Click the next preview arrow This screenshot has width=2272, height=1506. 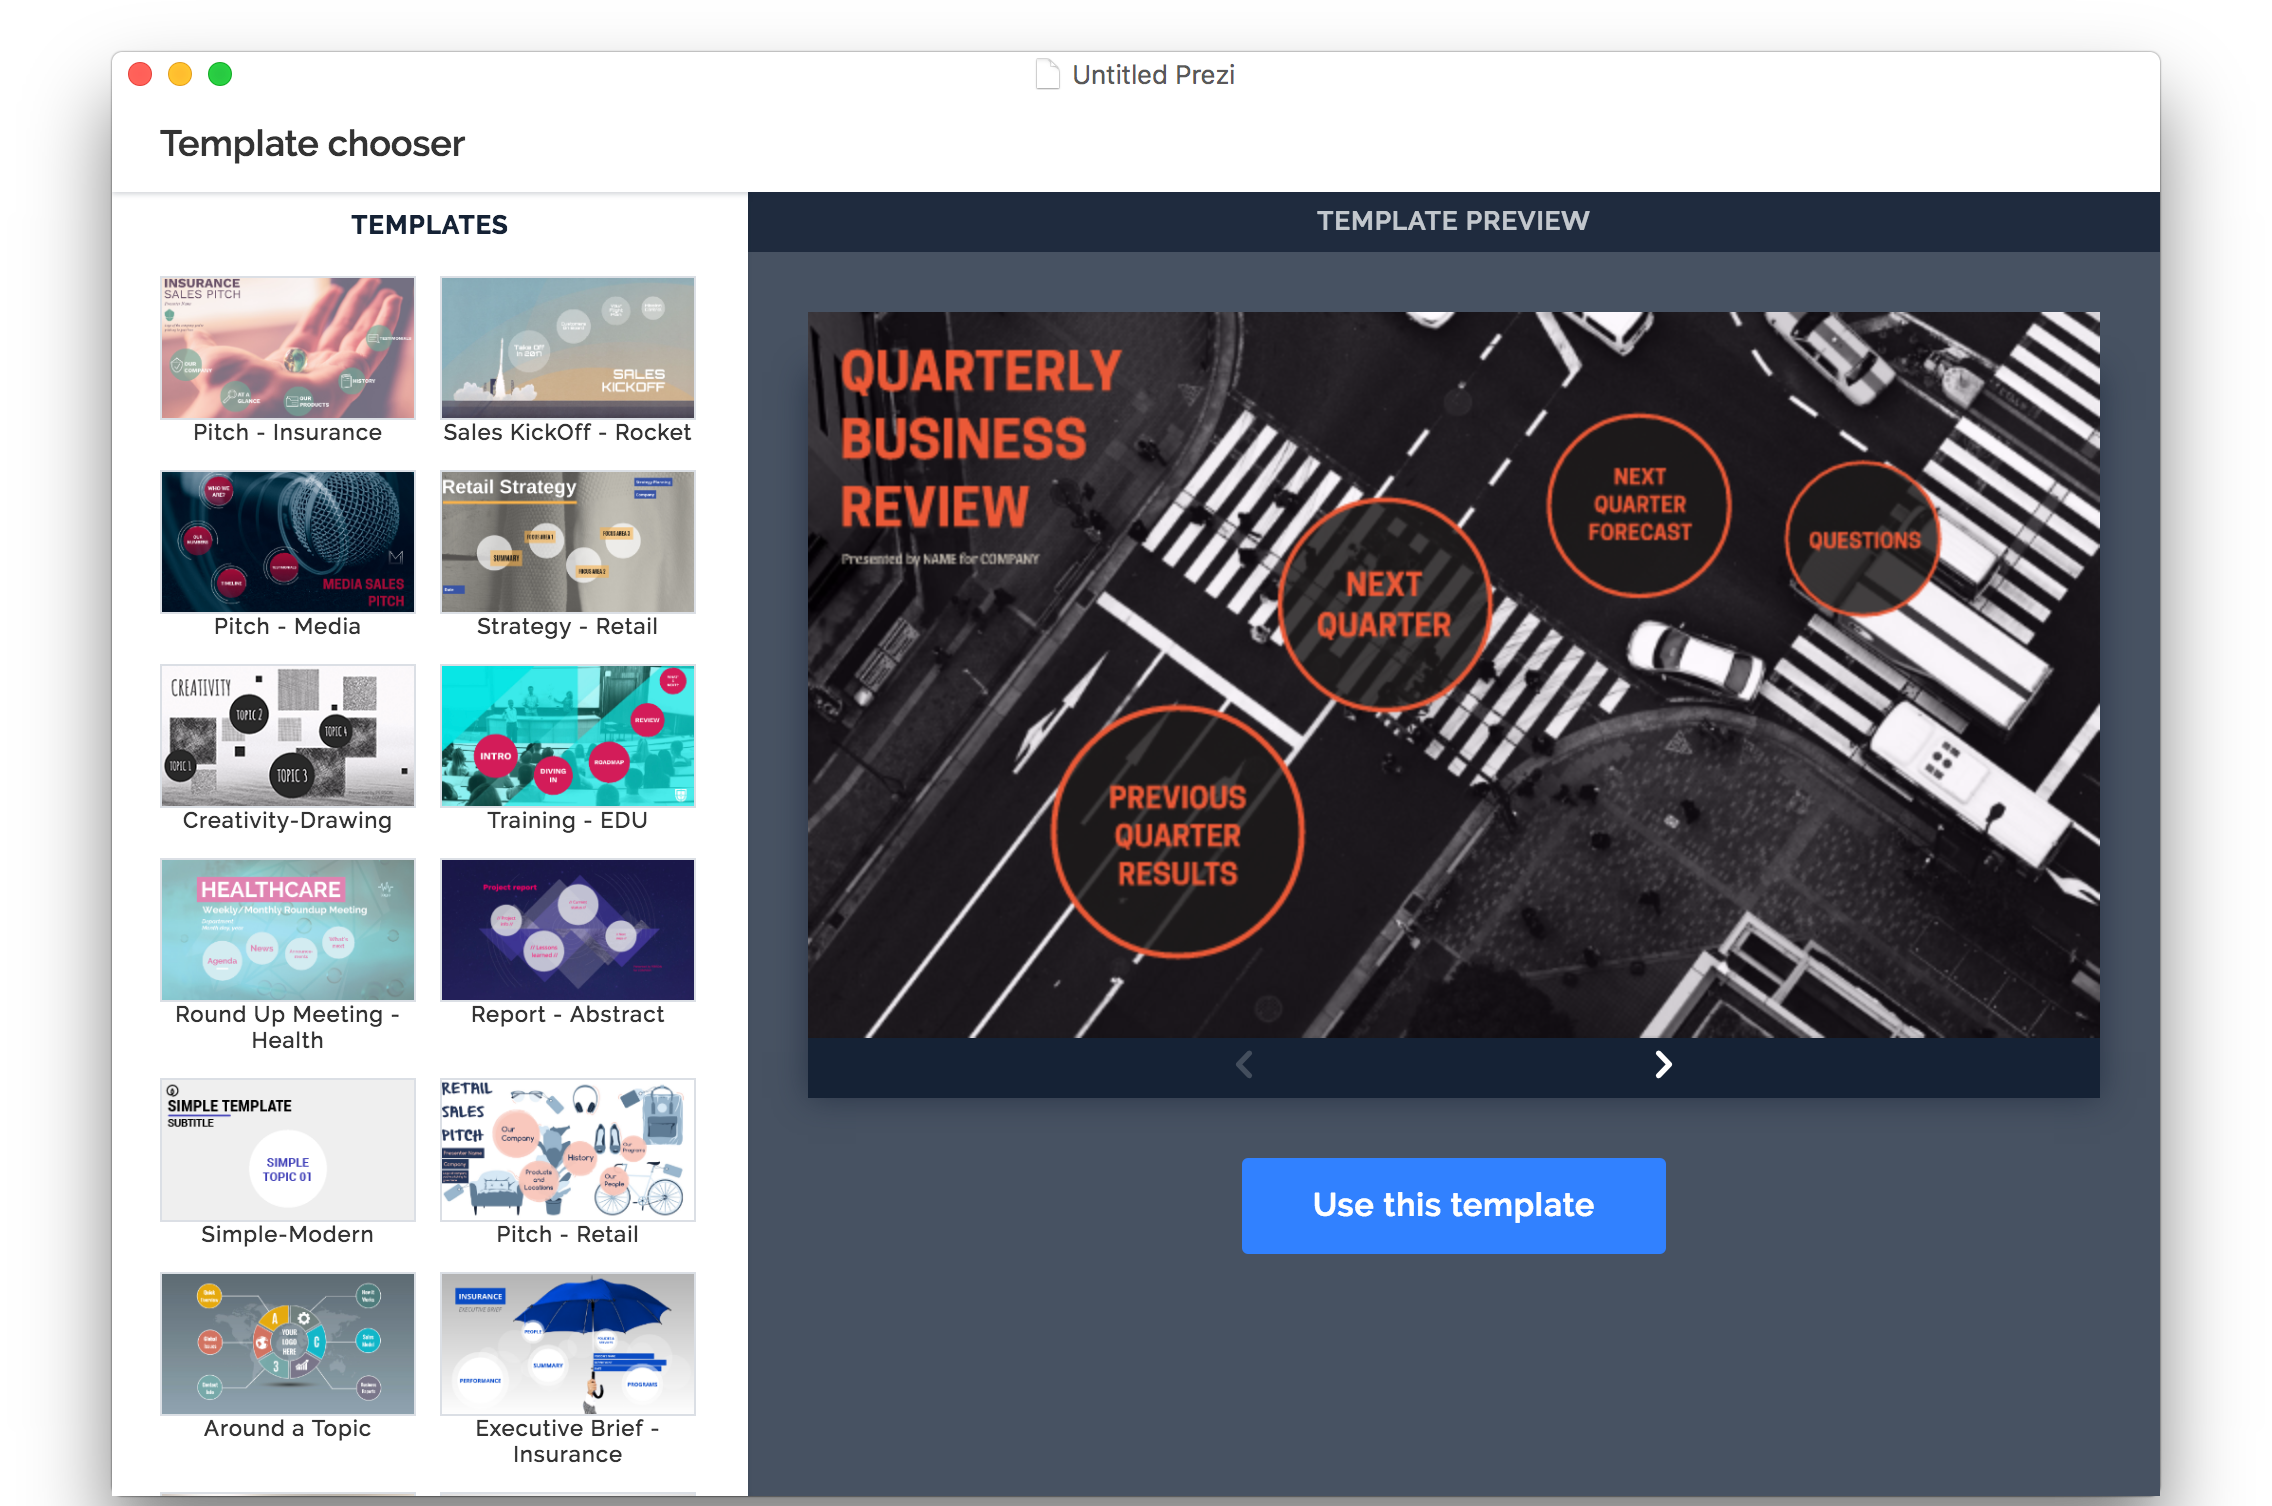[x=1663, y=1065]
